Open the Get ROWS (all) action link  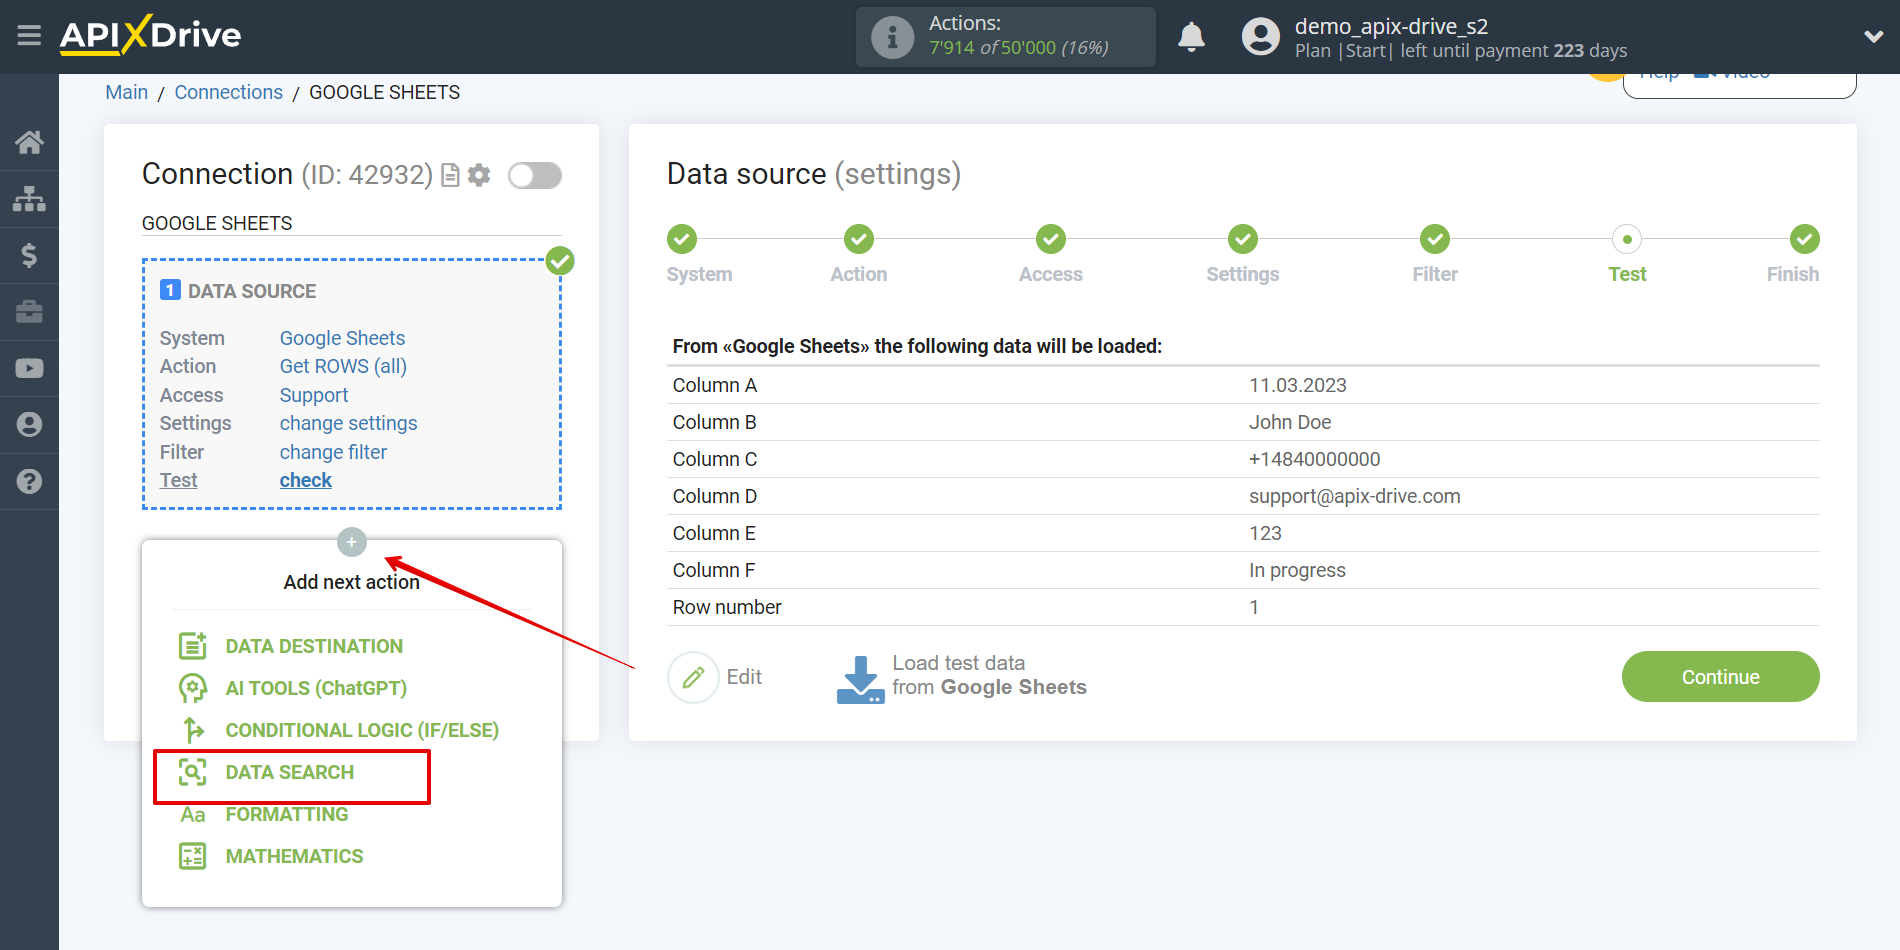(343, 366)
